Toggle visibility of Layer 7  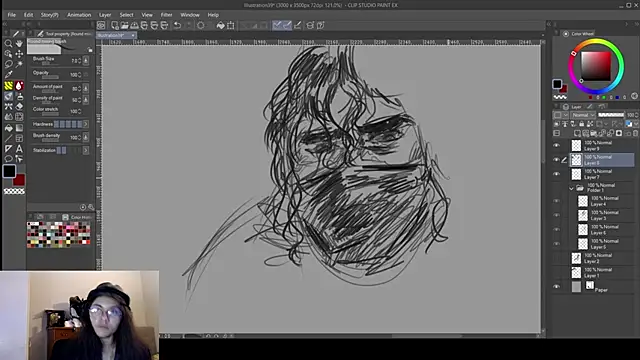pos(556,174)
